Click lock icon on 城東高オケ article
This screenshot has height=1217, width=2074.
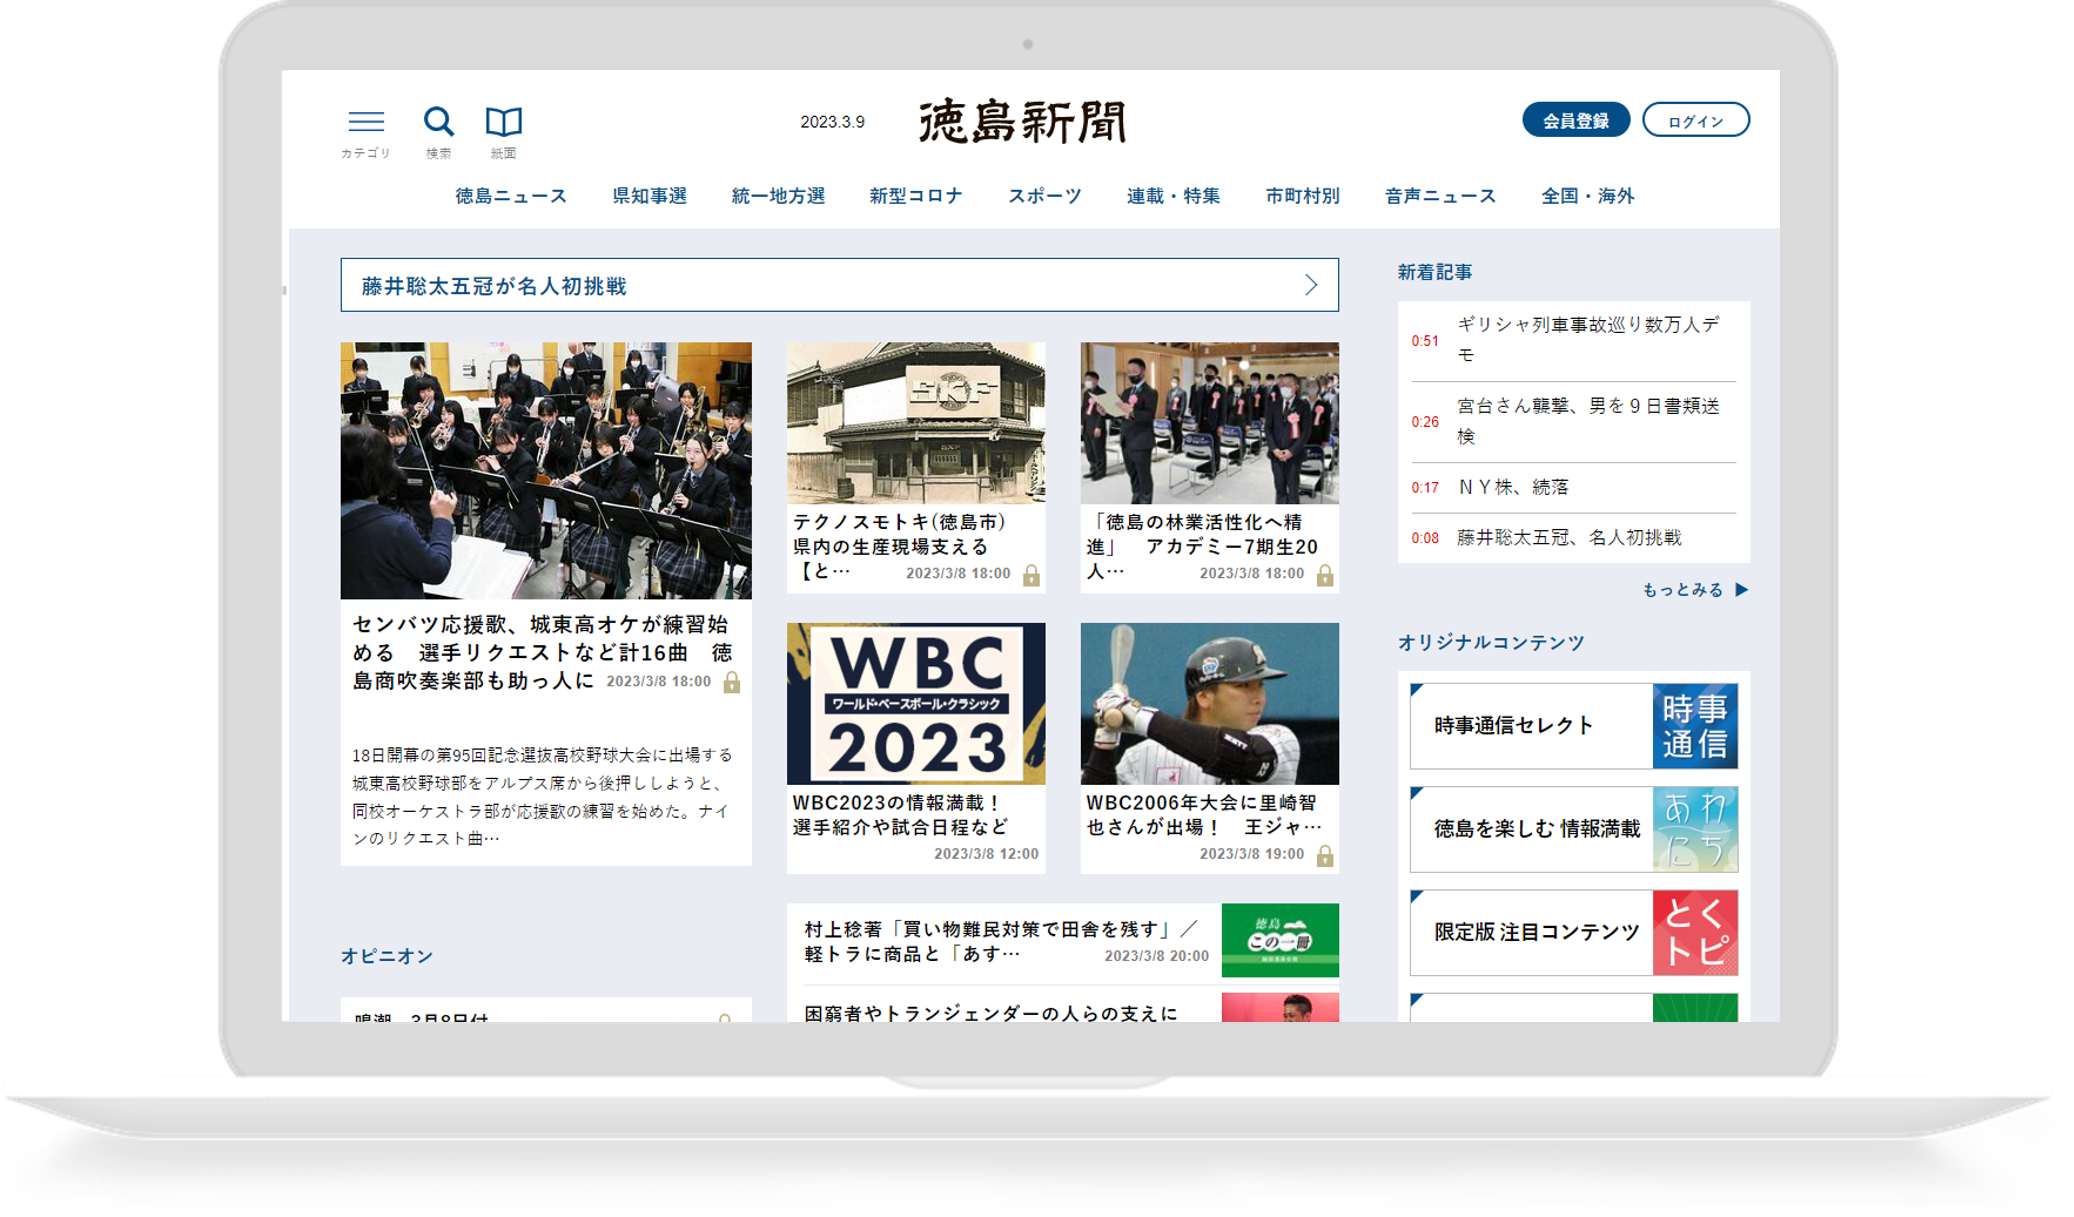pyautogui.click(x=732, y=683)
